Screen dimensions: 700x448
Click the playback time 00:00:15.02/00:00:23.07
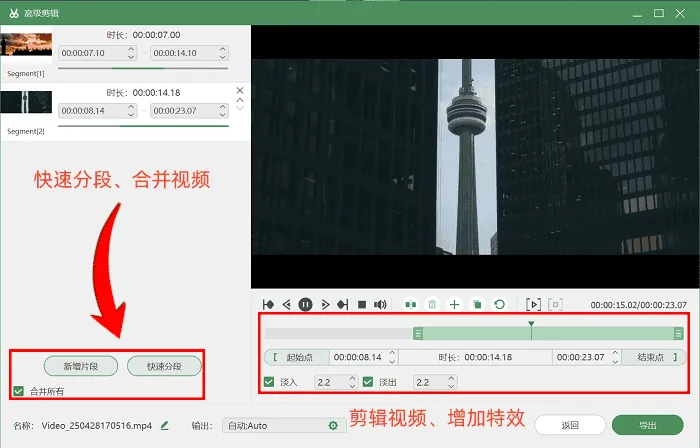638,305
